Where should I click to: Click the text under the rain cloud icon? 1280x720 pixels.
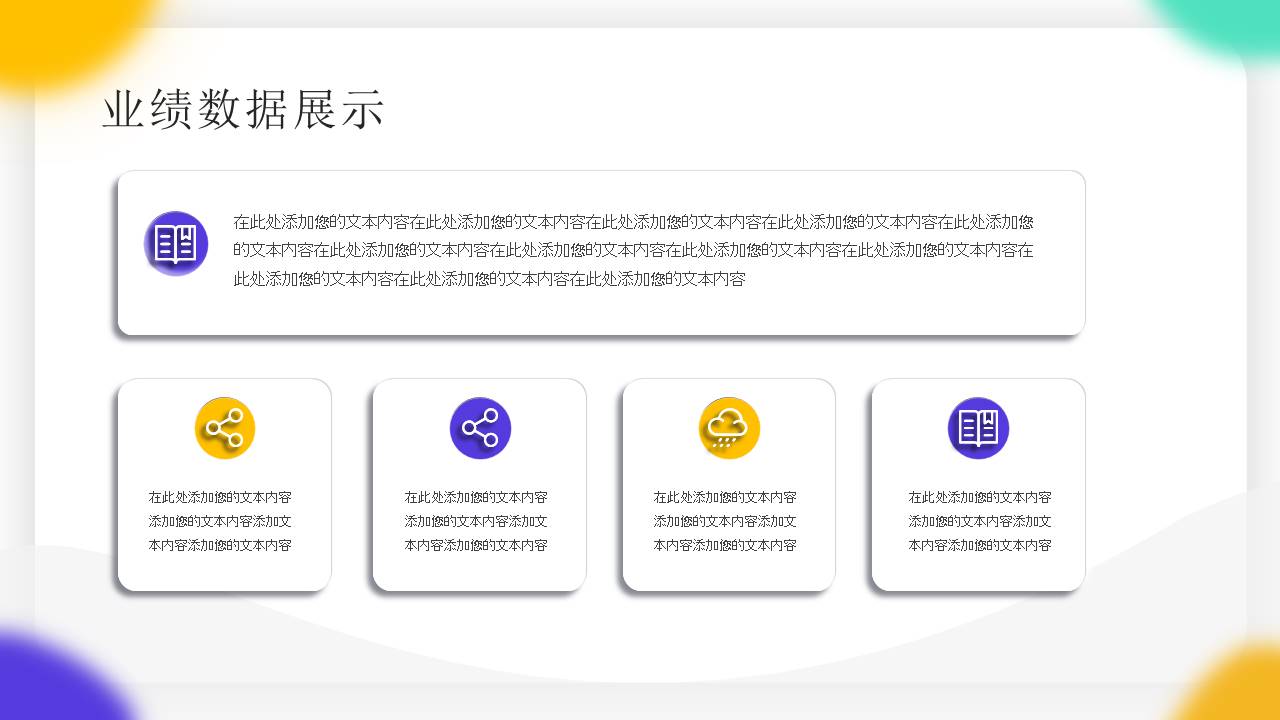click(725, 521)
